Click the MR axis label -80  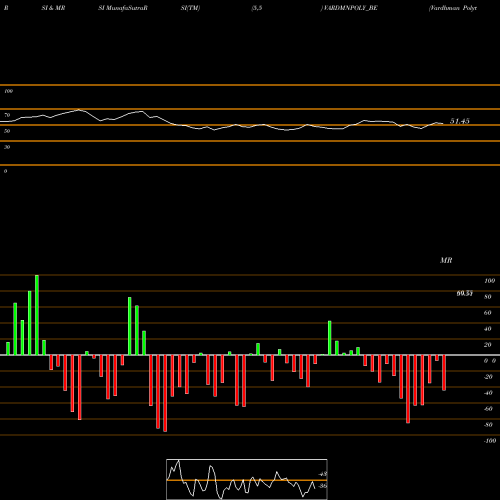point(488,425)
